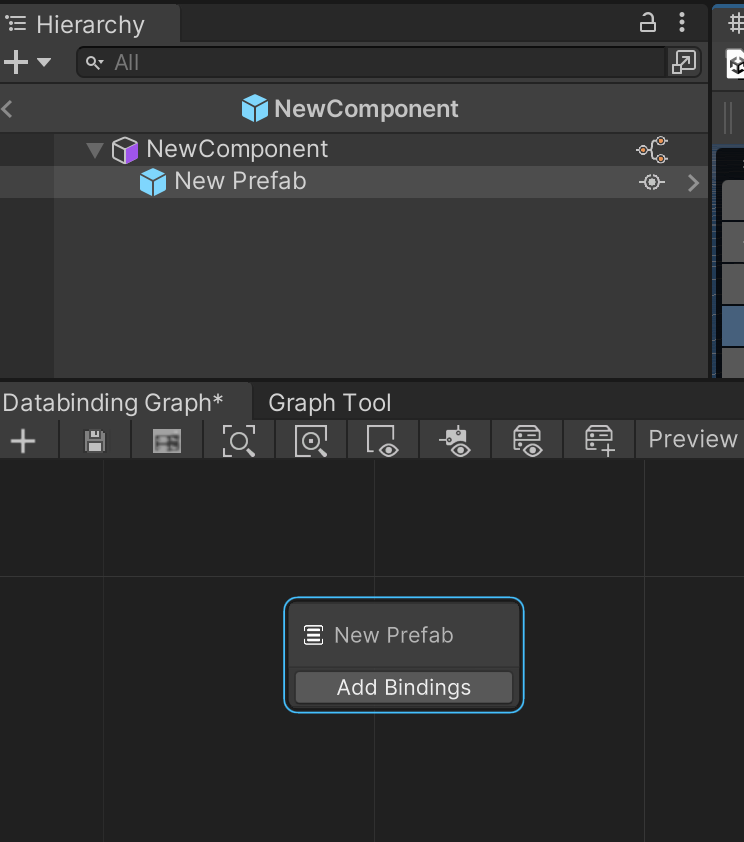The height and width of the screenshot is (842, 744).
Task: Click the frame-selected zoom toolbar icon
Action: coord(311,441)
